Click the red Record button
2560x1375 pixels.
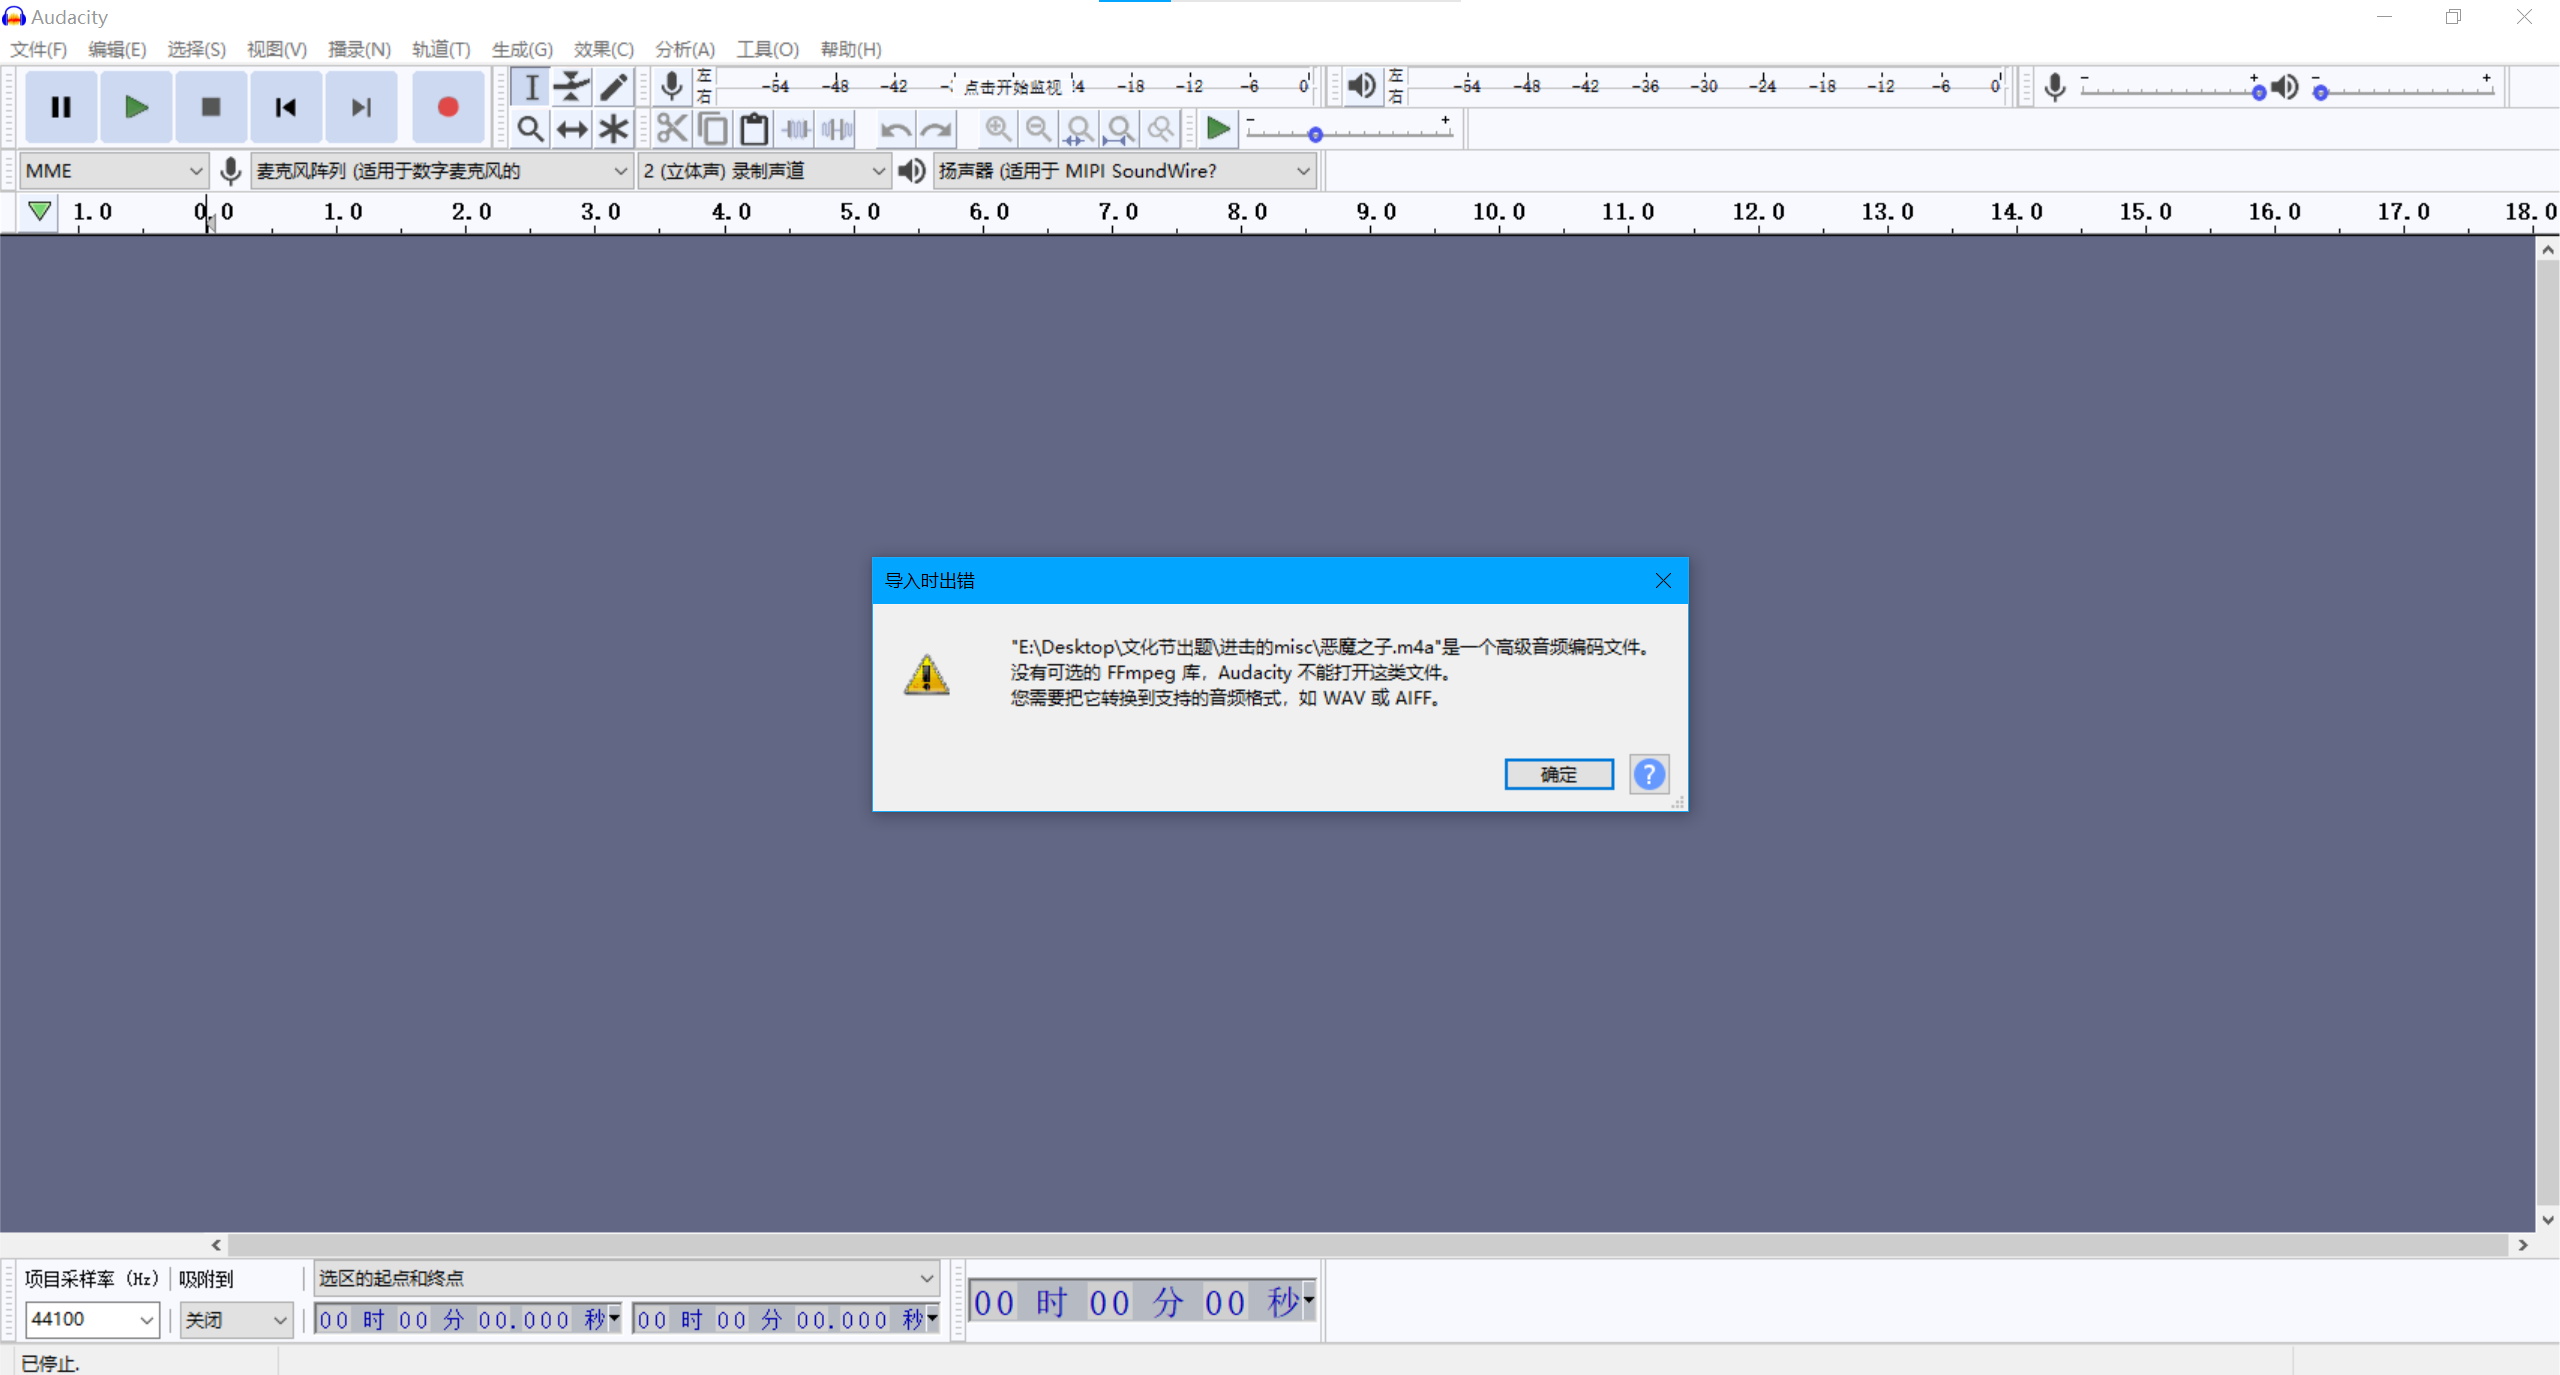[447, 107]
